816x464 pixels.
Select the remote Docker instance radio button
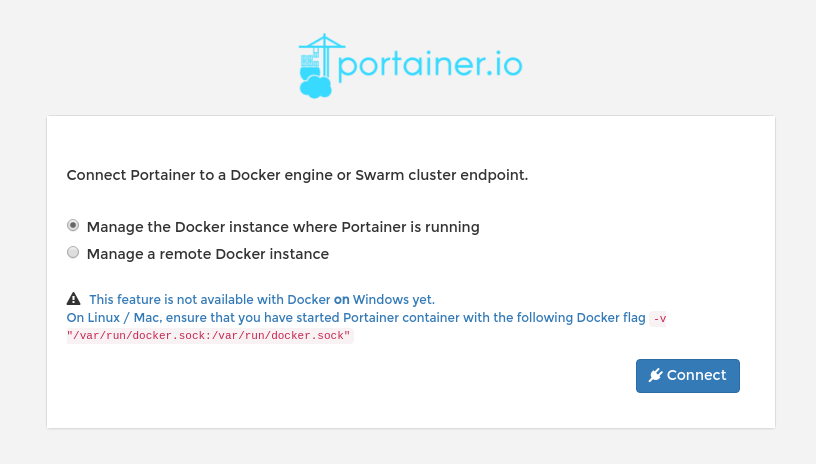coord(73,253)
